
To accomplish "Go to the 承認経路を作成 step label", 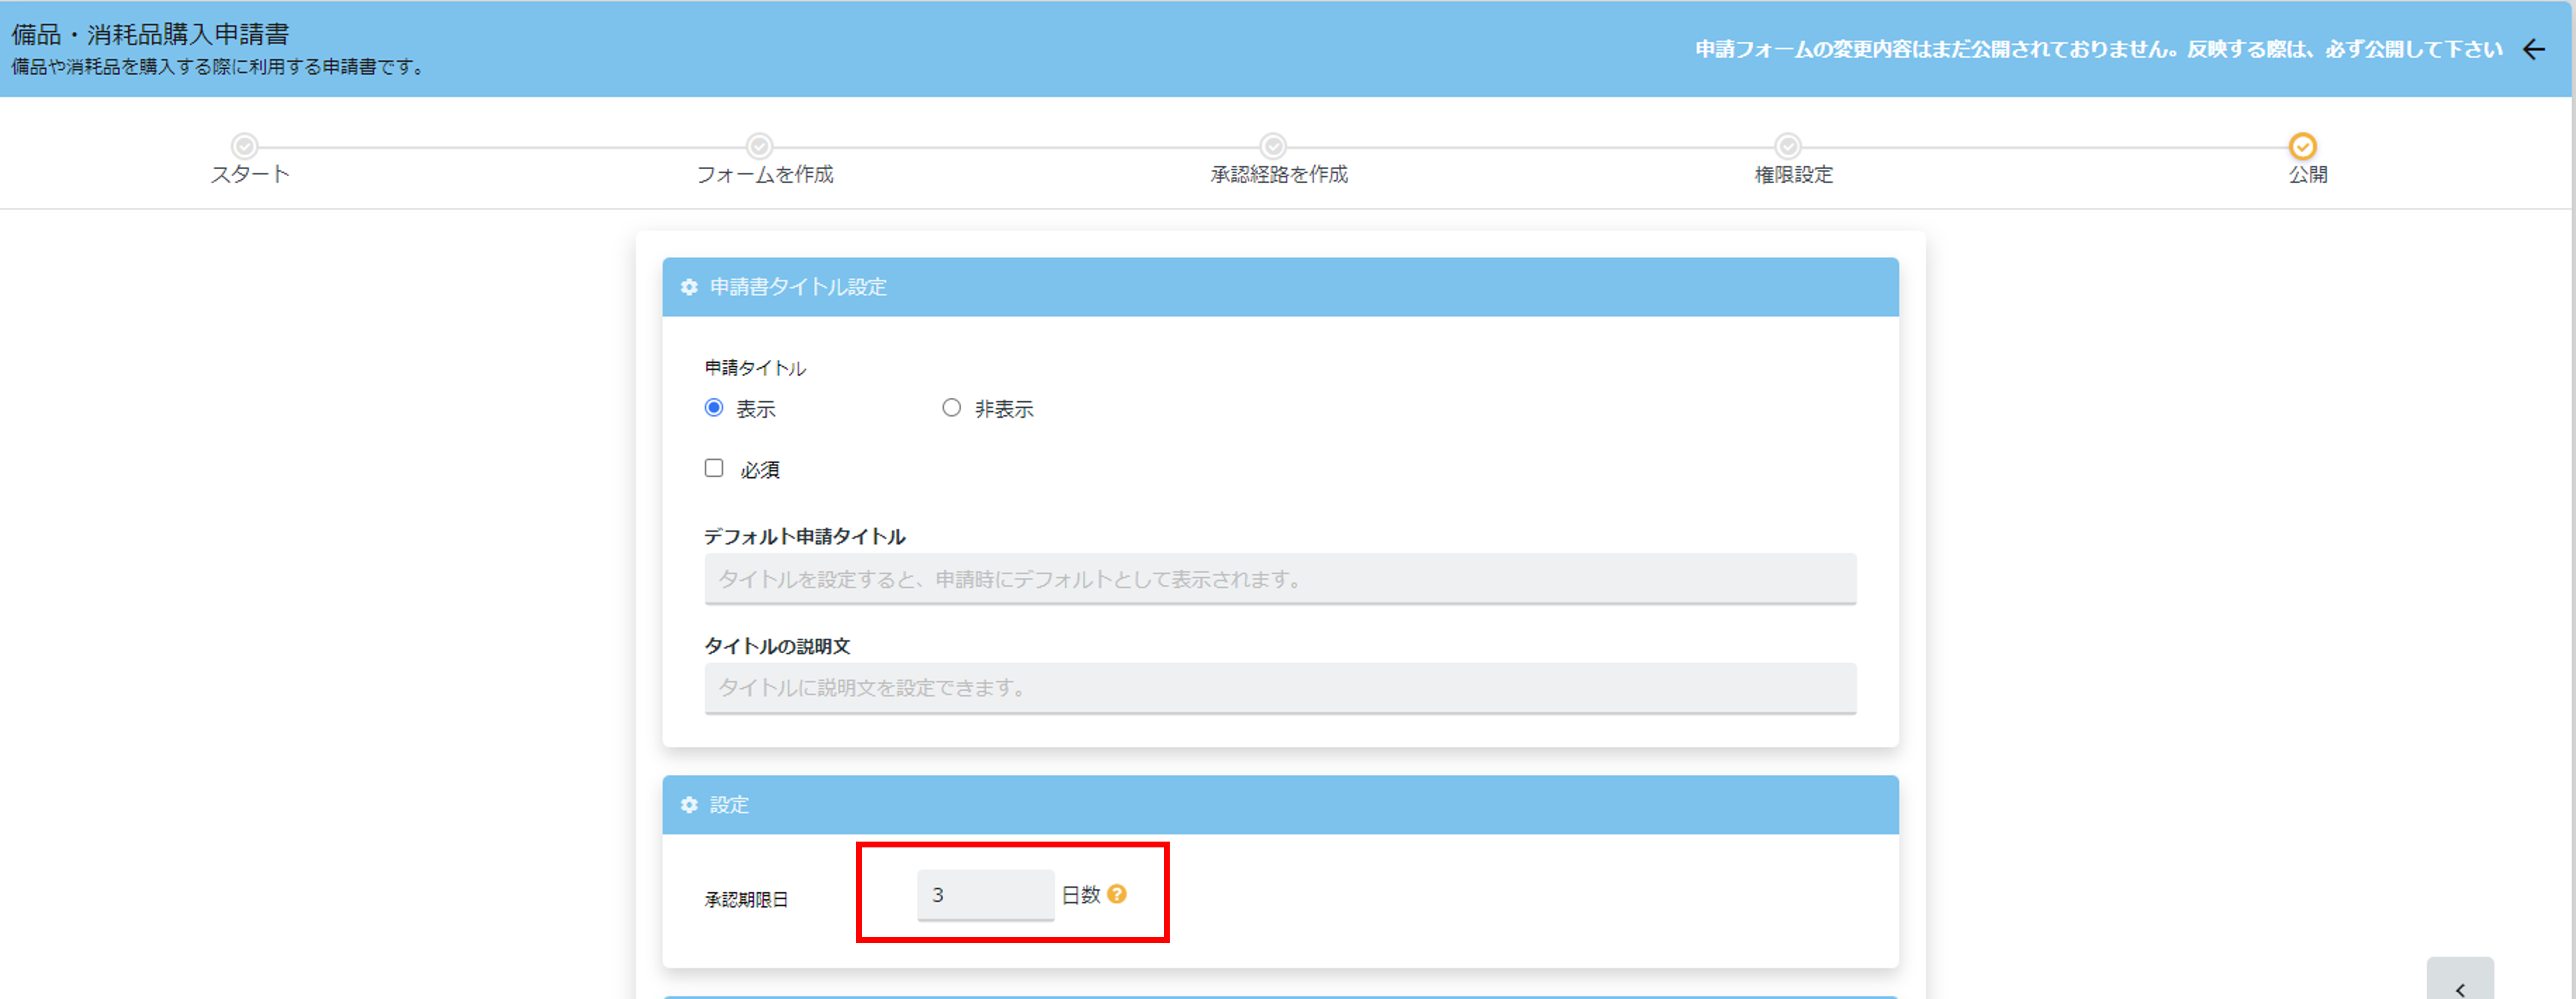I will point(1279,175).
